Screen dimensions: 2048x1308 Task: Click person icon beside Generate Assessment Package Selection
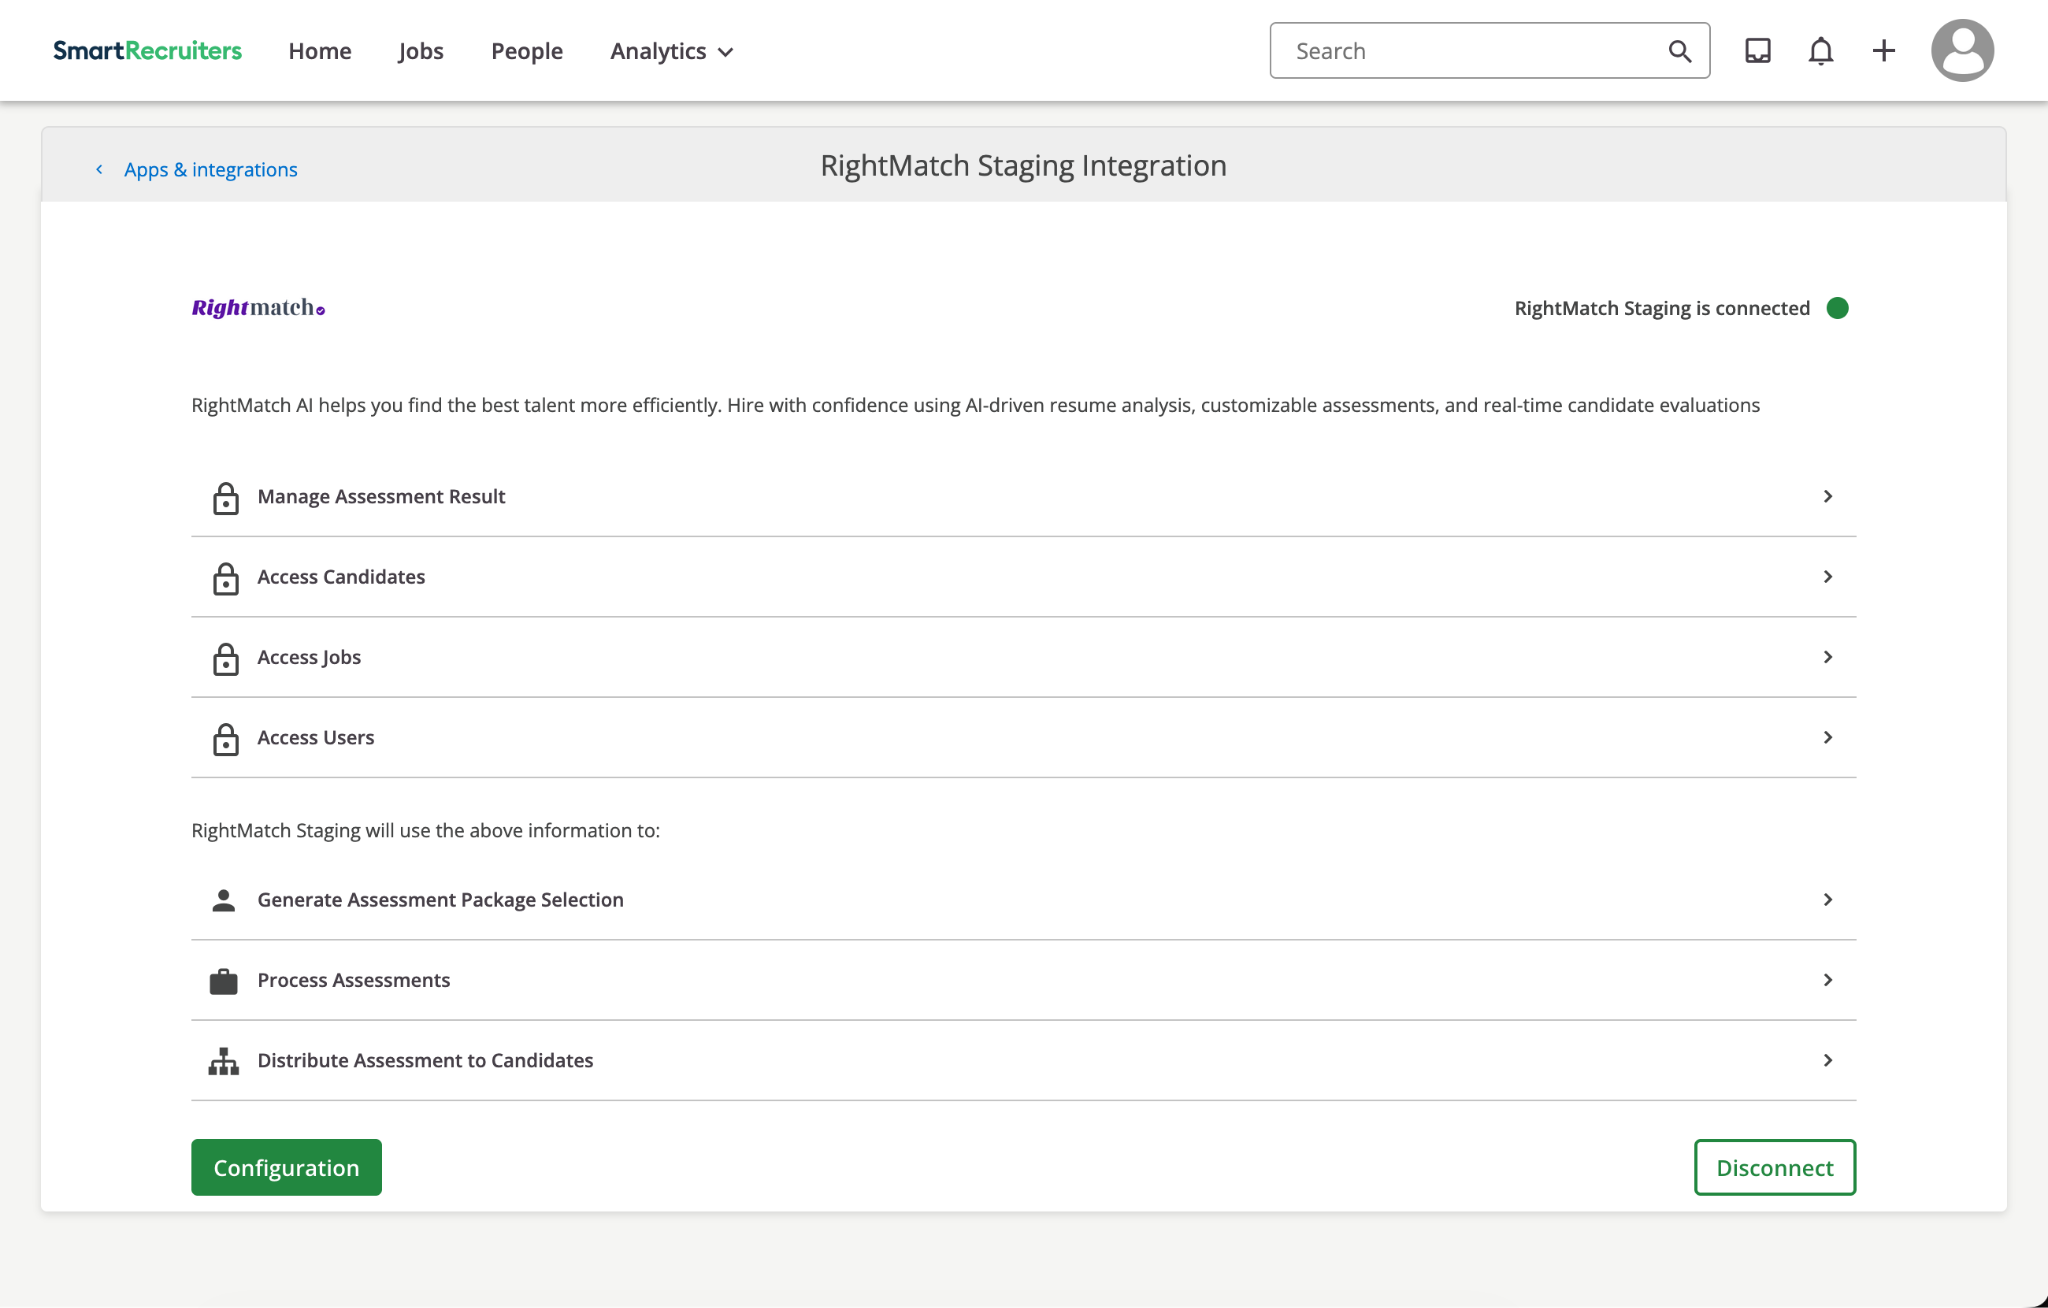[224, 900]
